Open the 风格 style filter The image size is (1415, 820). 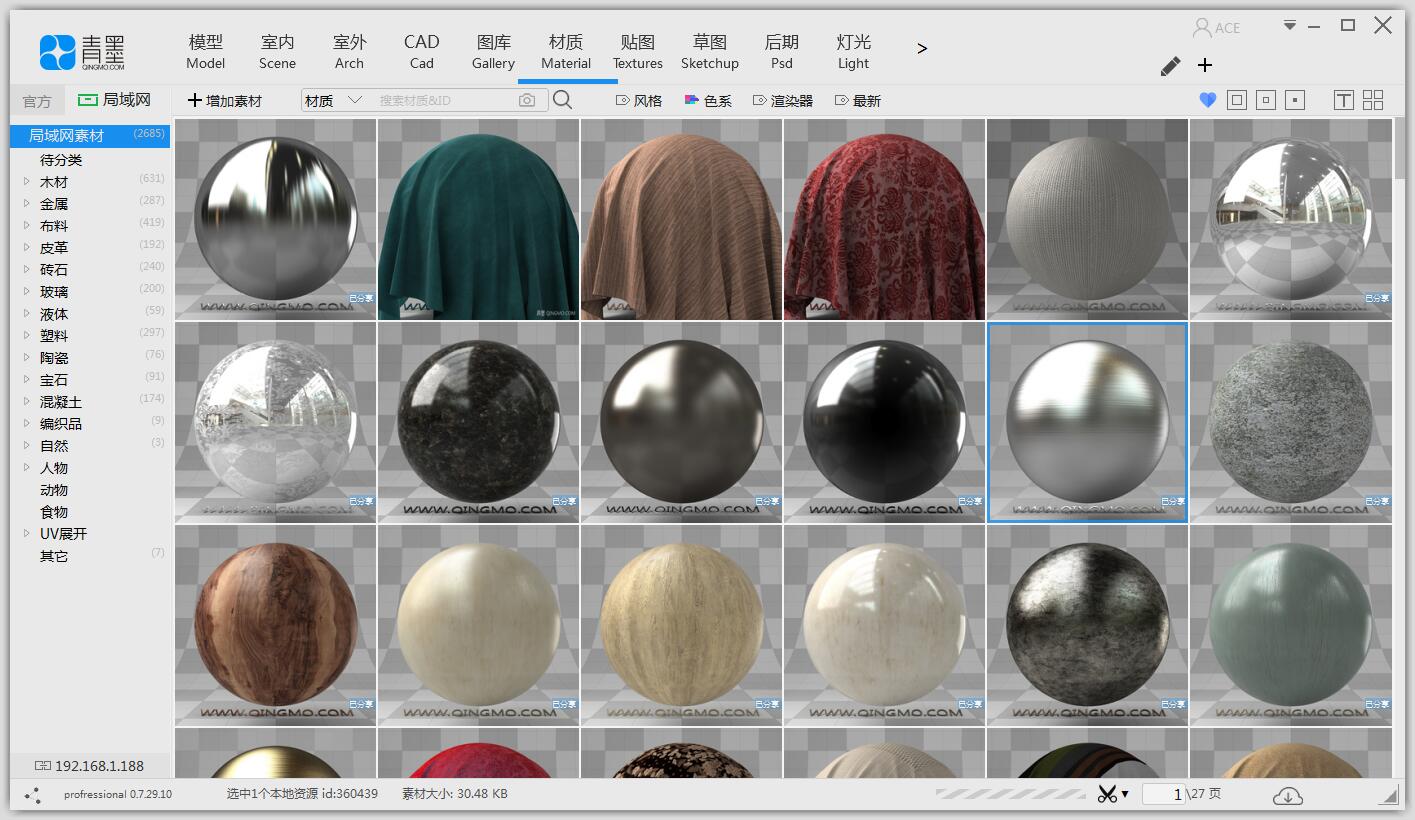(639, 101)
